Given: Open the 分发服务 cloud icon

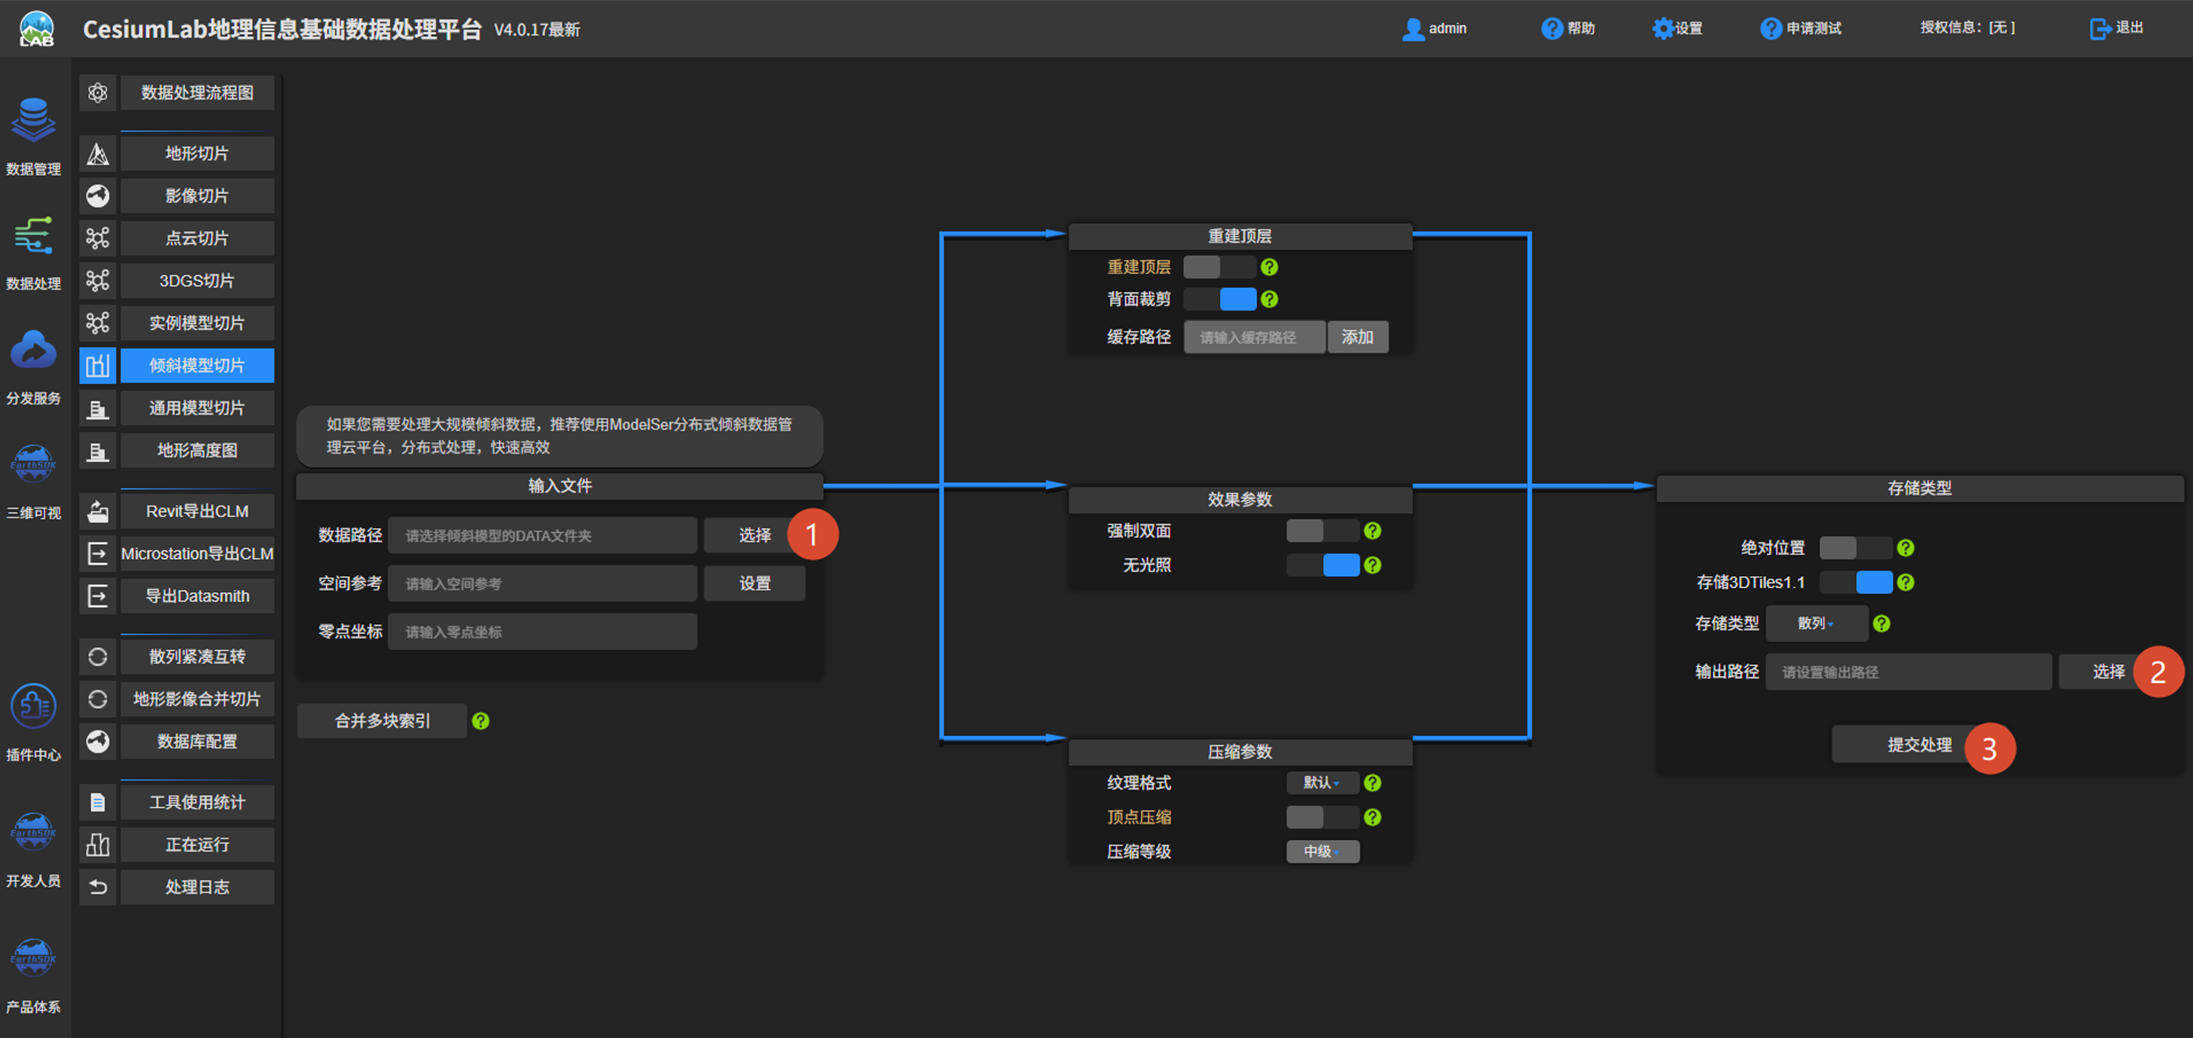Looking at the screenshot, I should click(x=33, y=352).
